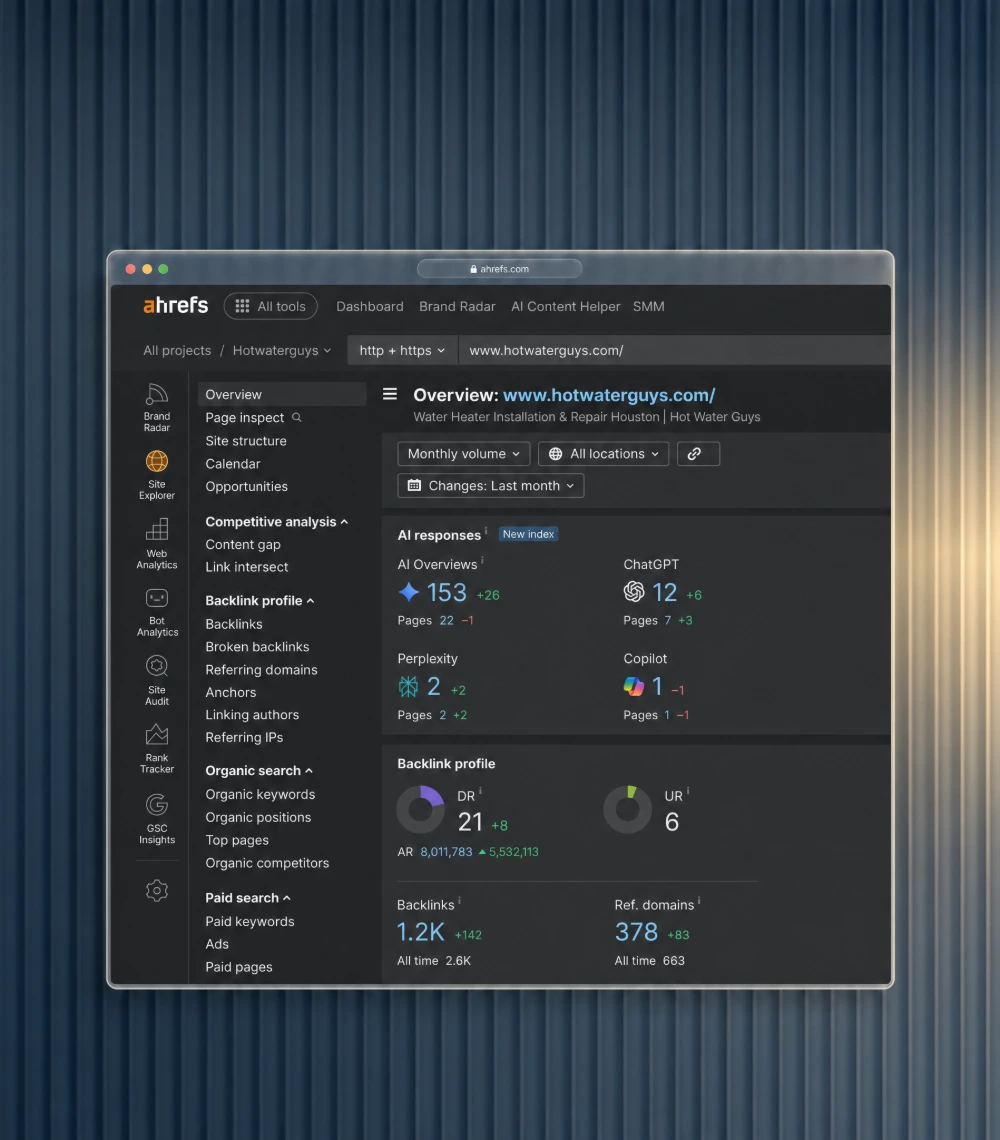The width and height of the screenshot is (1000, 1140).
Task: Open Changes: Last month dropdown
Action: click(x=491, y=486)
